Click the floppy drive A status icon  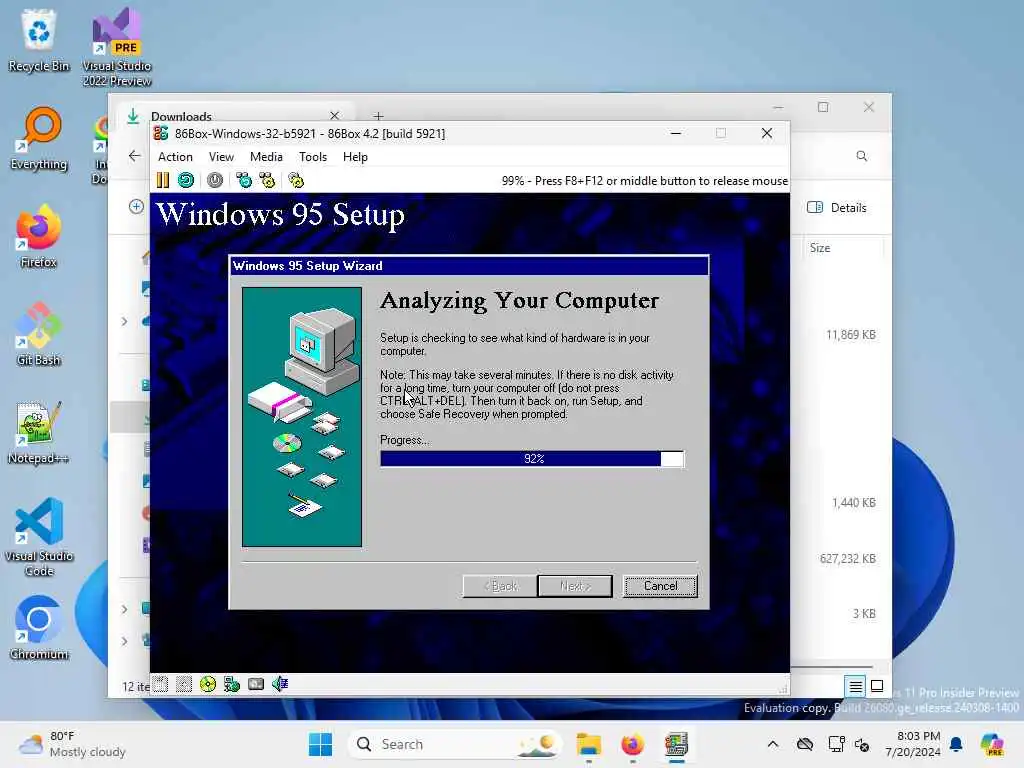pyautogui.click(x=161, y=684)
